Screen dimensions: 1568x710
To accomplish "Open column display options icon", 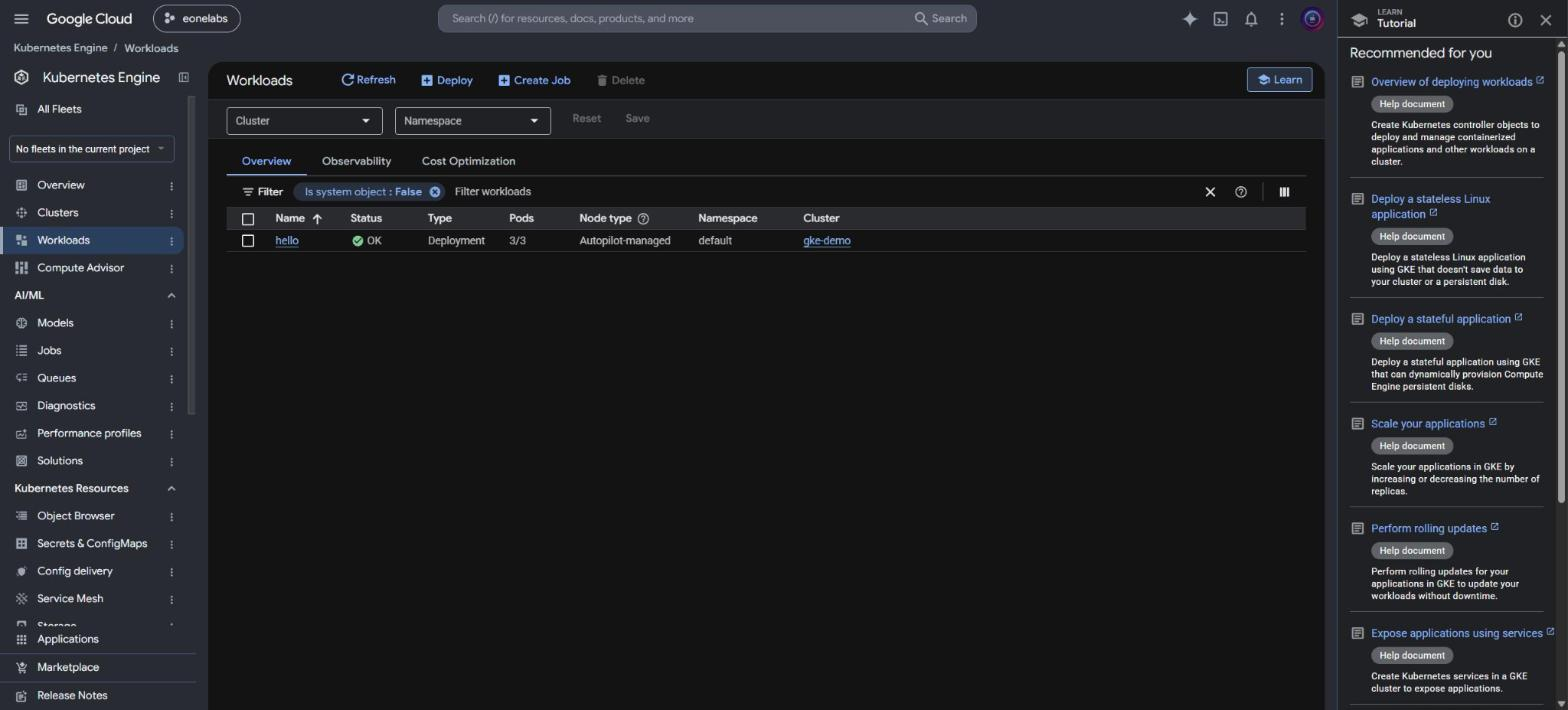I will pyautogui.click(x=1284, y=192).
